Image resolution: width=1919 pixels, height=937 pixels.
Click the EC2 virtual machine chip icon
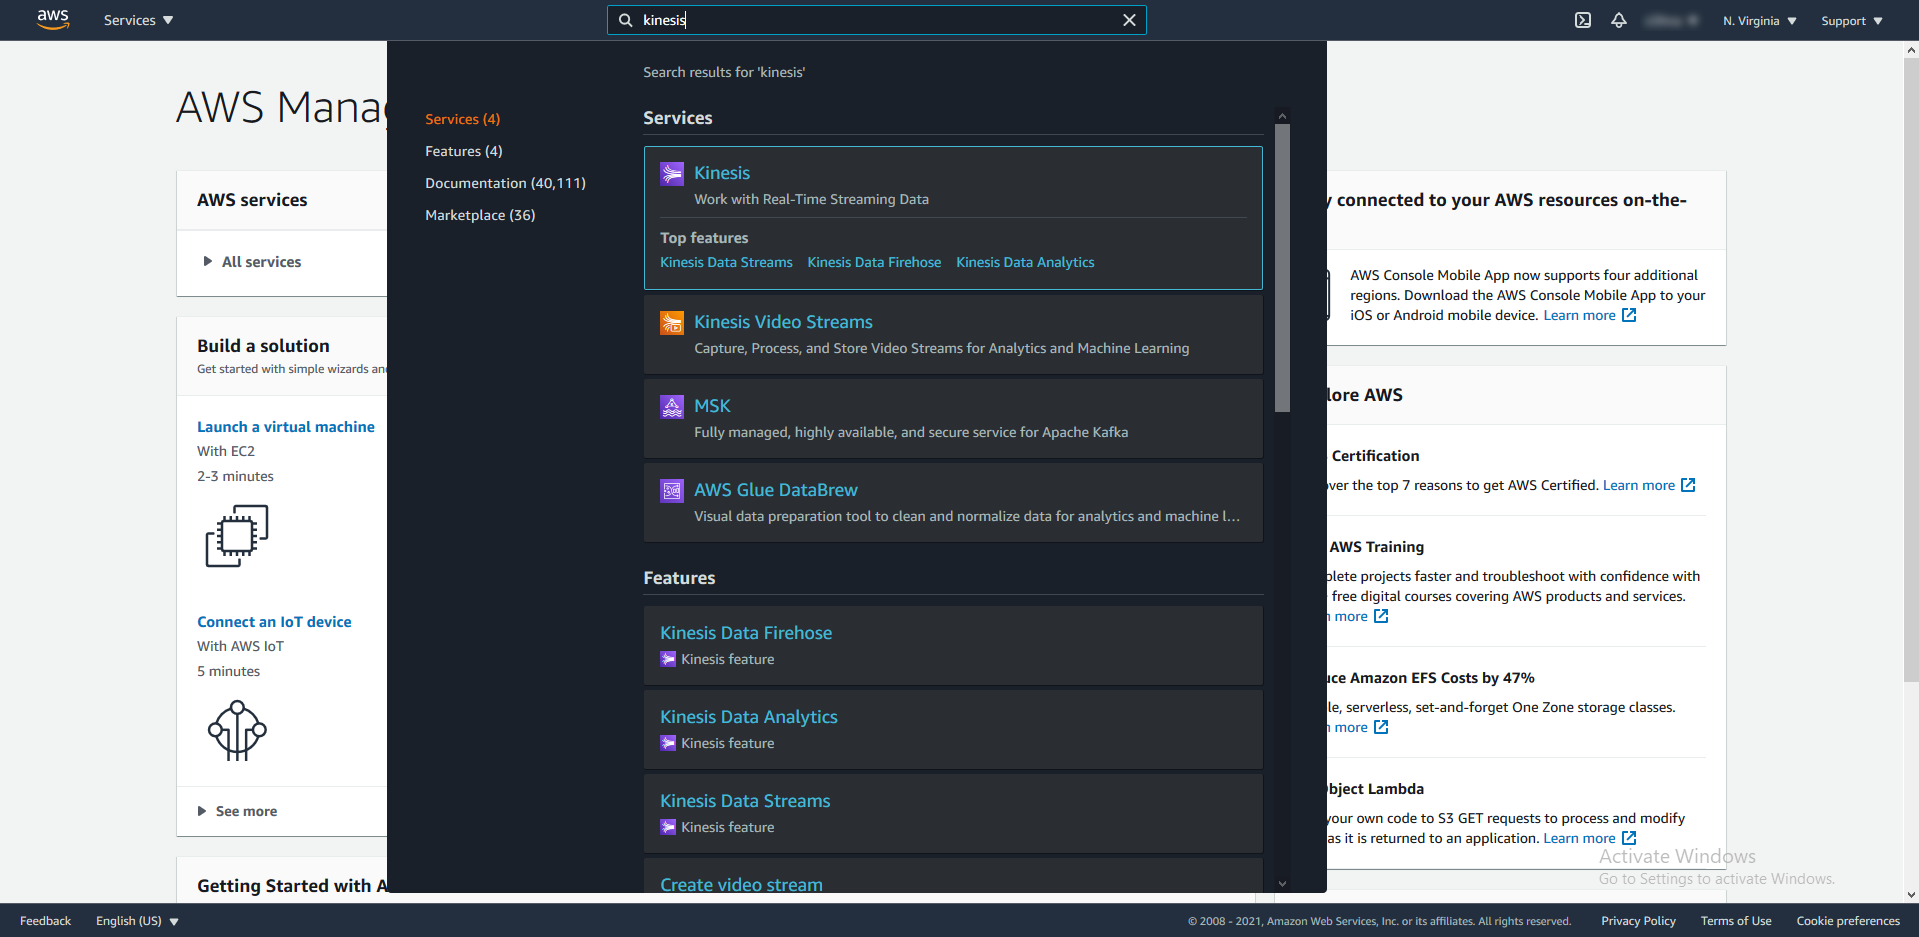coord(237,536)
